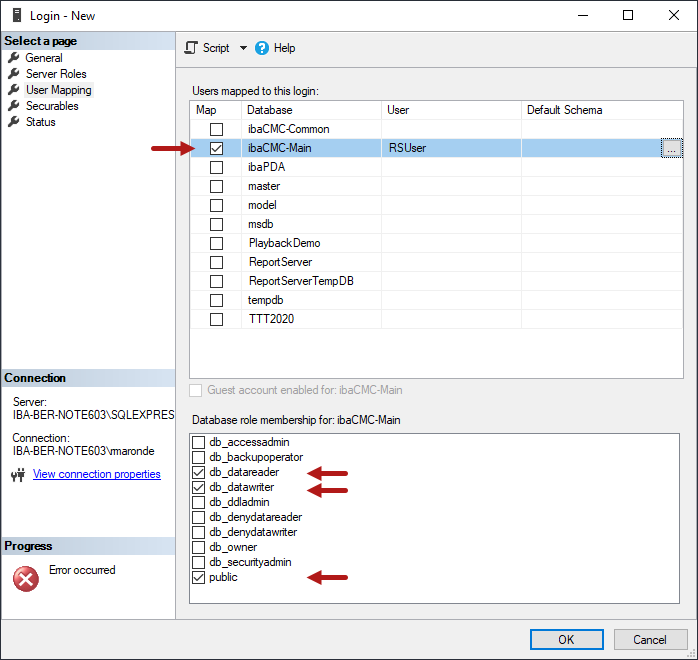
Task: Close the Login - New window
Action: (674, 15)
